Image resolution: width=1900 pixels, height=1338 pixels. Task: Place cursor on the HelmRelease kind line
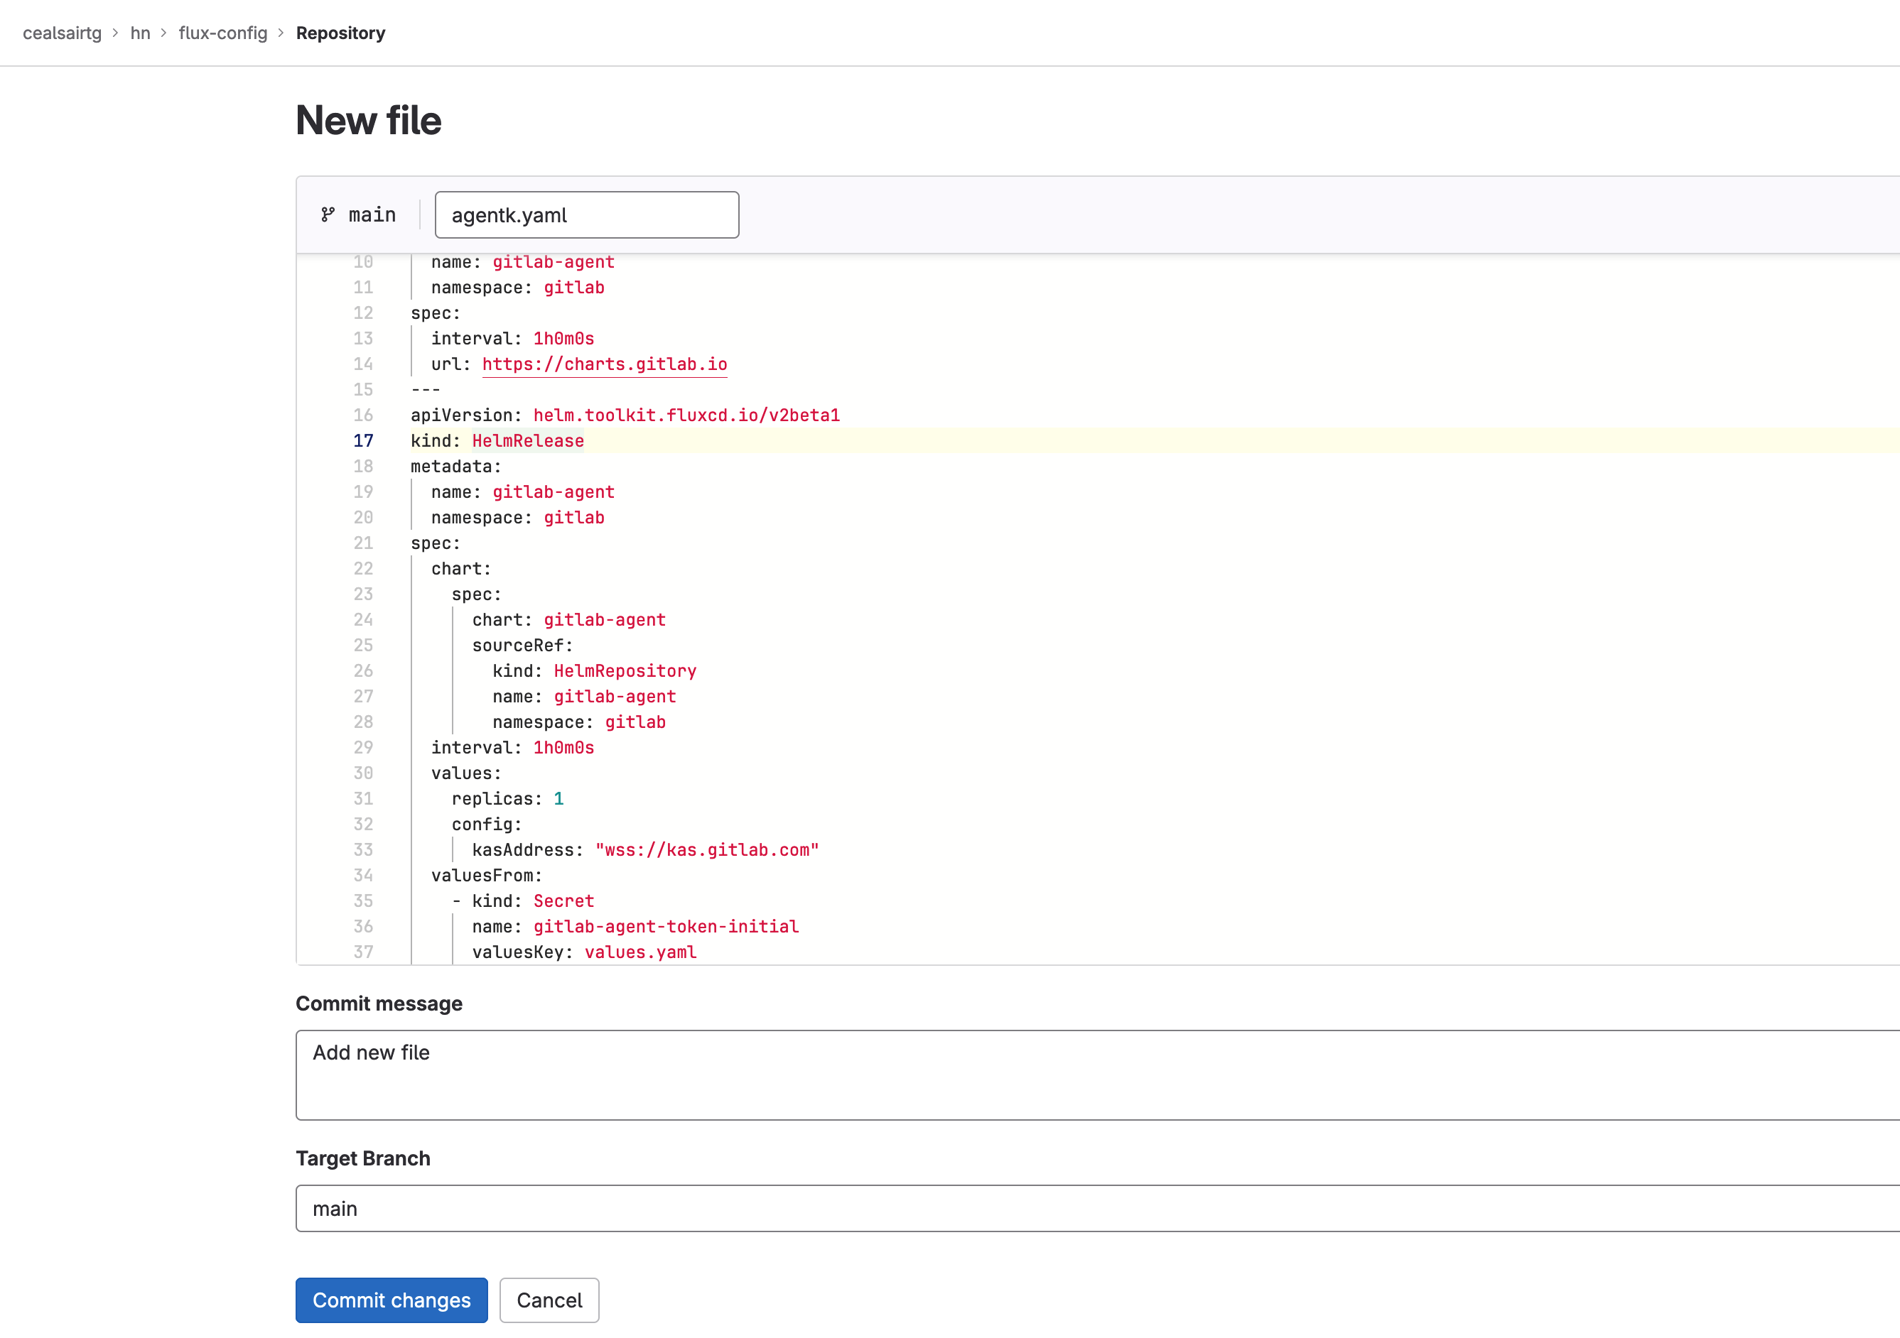pyautogui.click(x=527, y=440)
